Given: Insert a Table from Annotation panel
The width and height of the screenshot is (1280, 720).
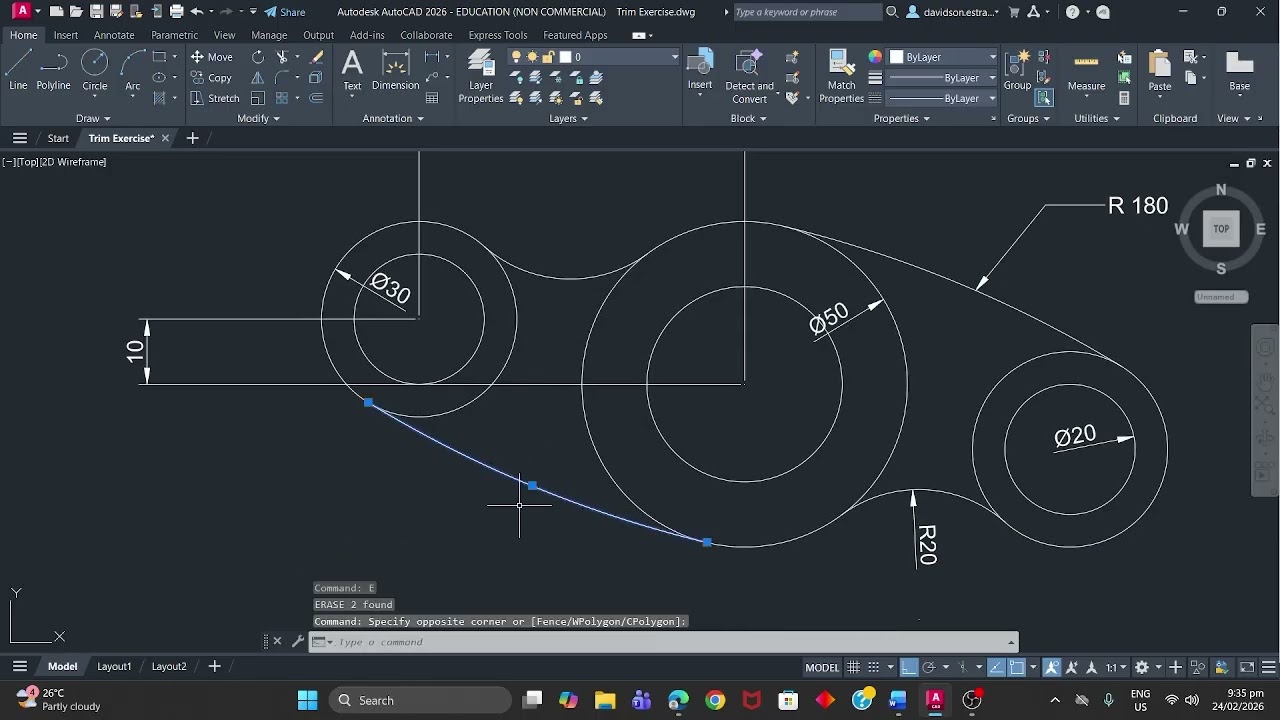Looking at the screenshot, I should 432,98.
